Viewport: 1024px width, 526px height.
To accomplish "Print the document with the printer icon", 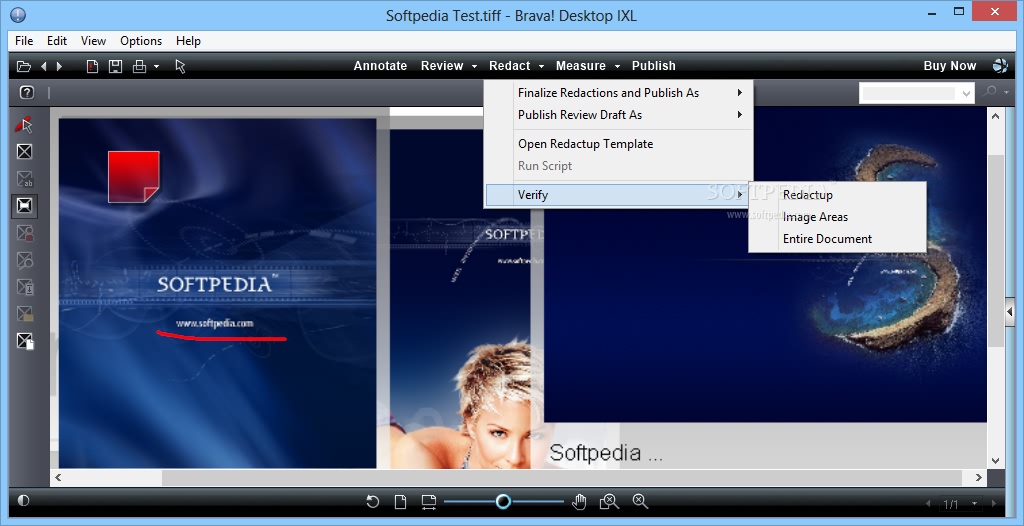I will click(139, 66).
